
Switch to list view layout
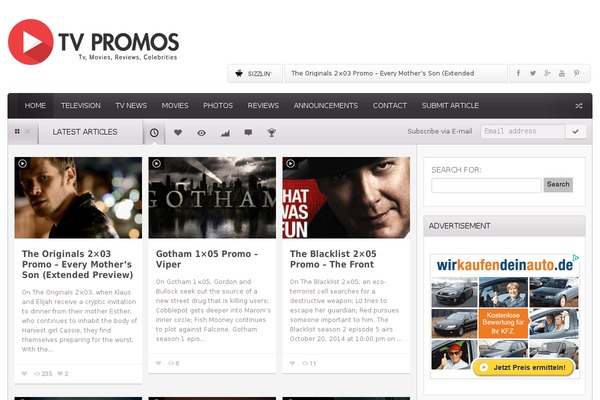(28, 131)
